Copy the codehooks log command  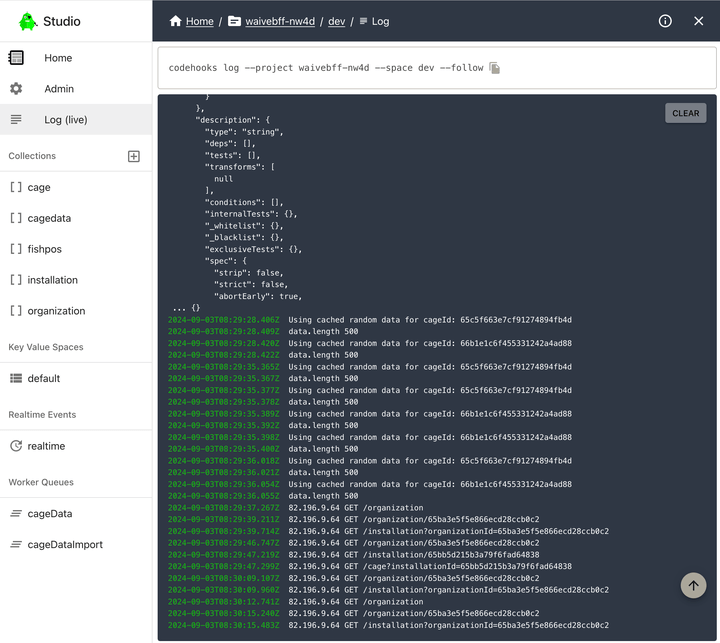tap(495, 68)
